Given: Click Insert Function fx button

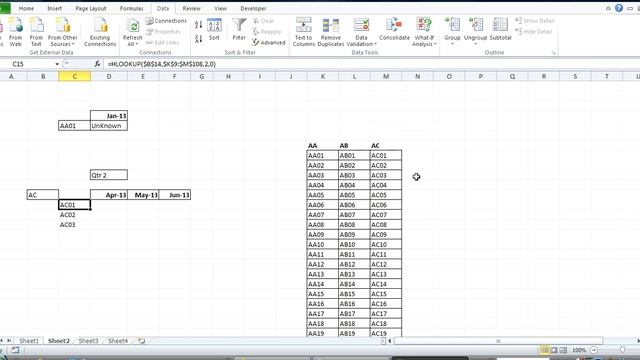Looking at the screenshot, I should point(97,64).
